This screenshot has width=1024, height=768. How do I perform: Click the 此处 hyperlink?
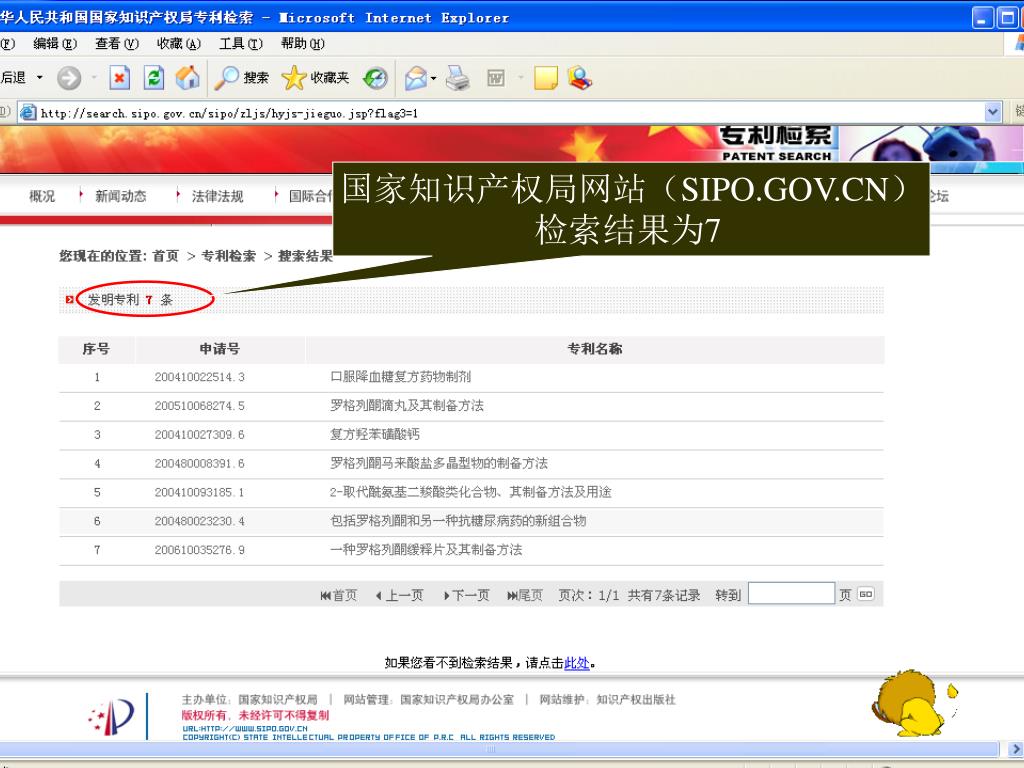[x=577, y=663]
